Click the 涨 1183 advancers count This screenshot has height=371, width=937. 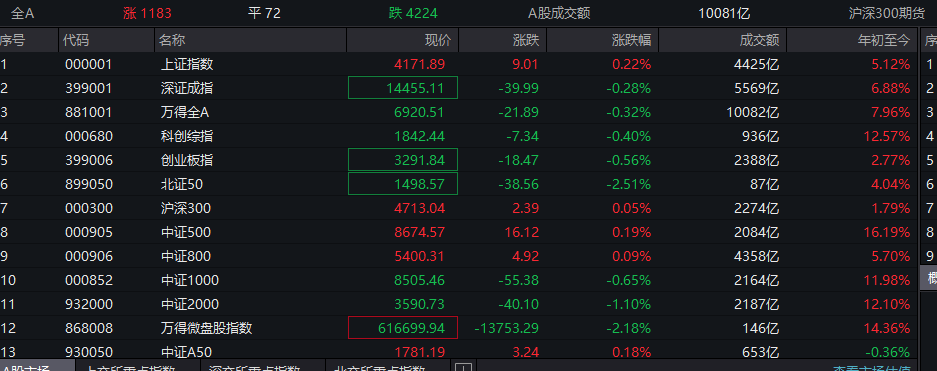click(x=148, y=13)
